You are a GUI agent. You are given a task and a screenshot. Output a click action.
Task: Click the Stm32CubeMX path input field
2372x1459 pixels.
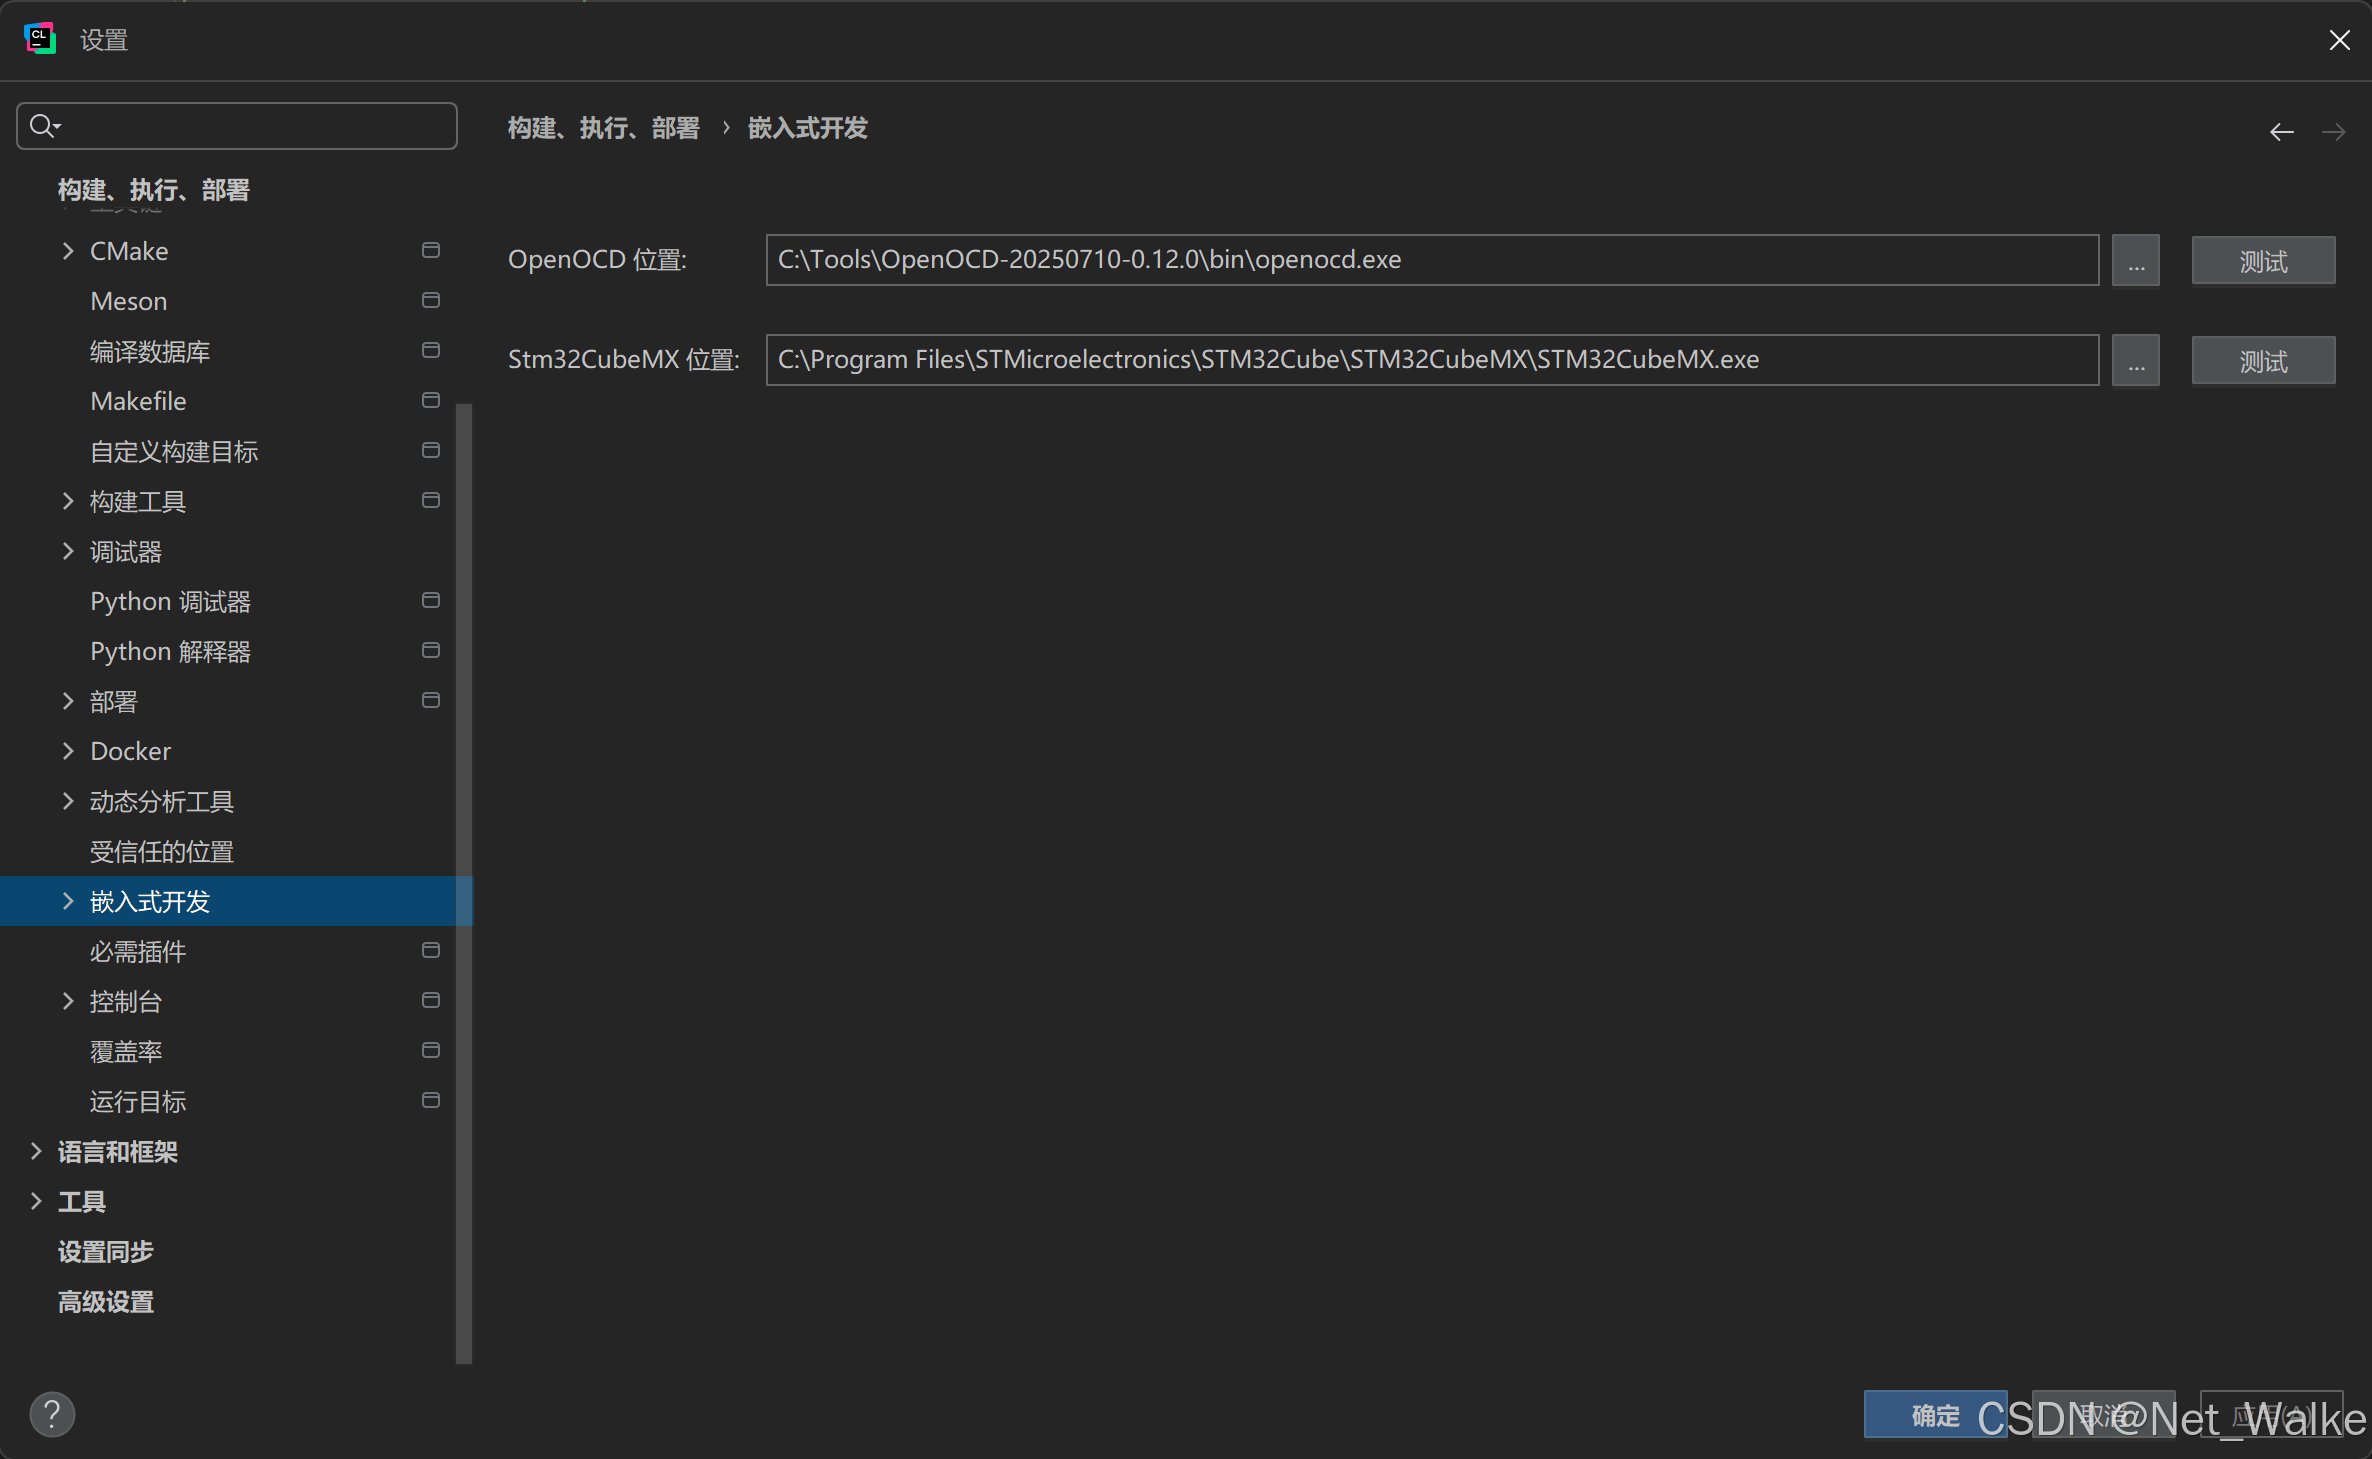(x=1430, y=360)
